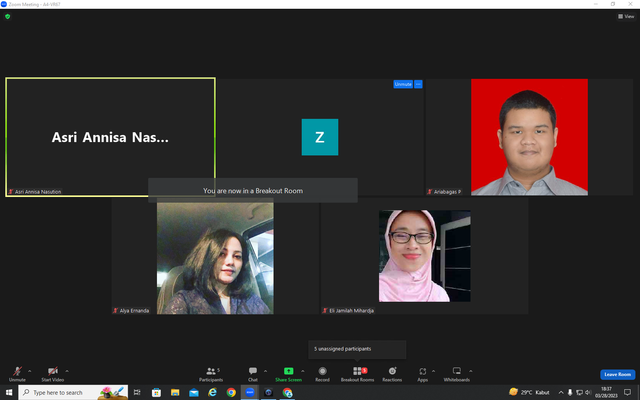Expand audio options arrow beside Unmute
The width and height of the screenshot is (640, 400).
(29, 371)
